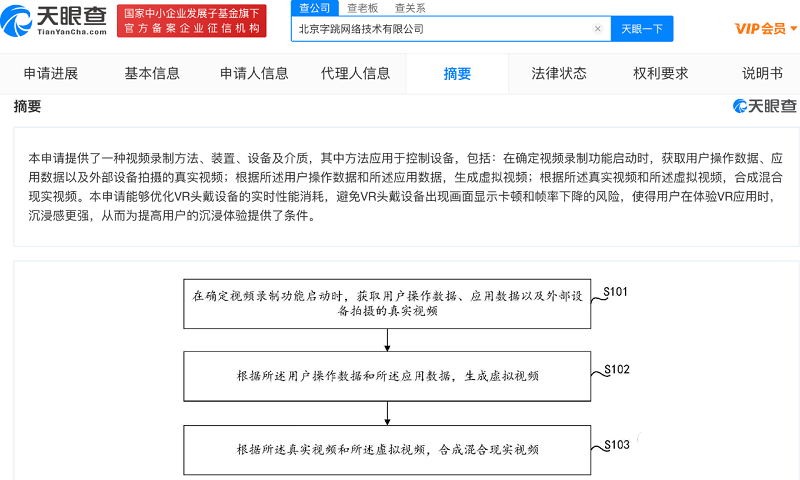Click the 天眼一下 search button

pyautogui.click(x=641, y=29)
